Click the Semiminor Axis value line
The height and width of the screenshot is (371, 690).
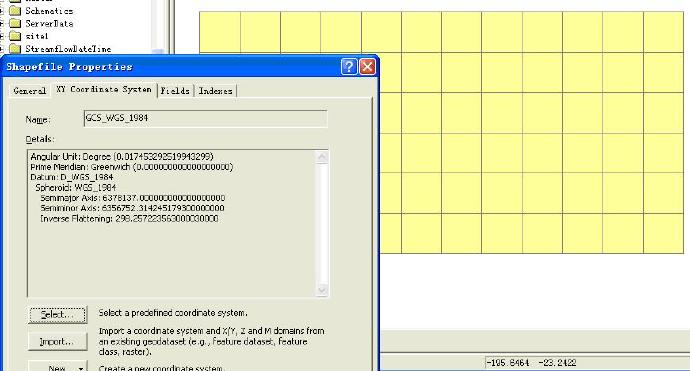click(132, 208)
